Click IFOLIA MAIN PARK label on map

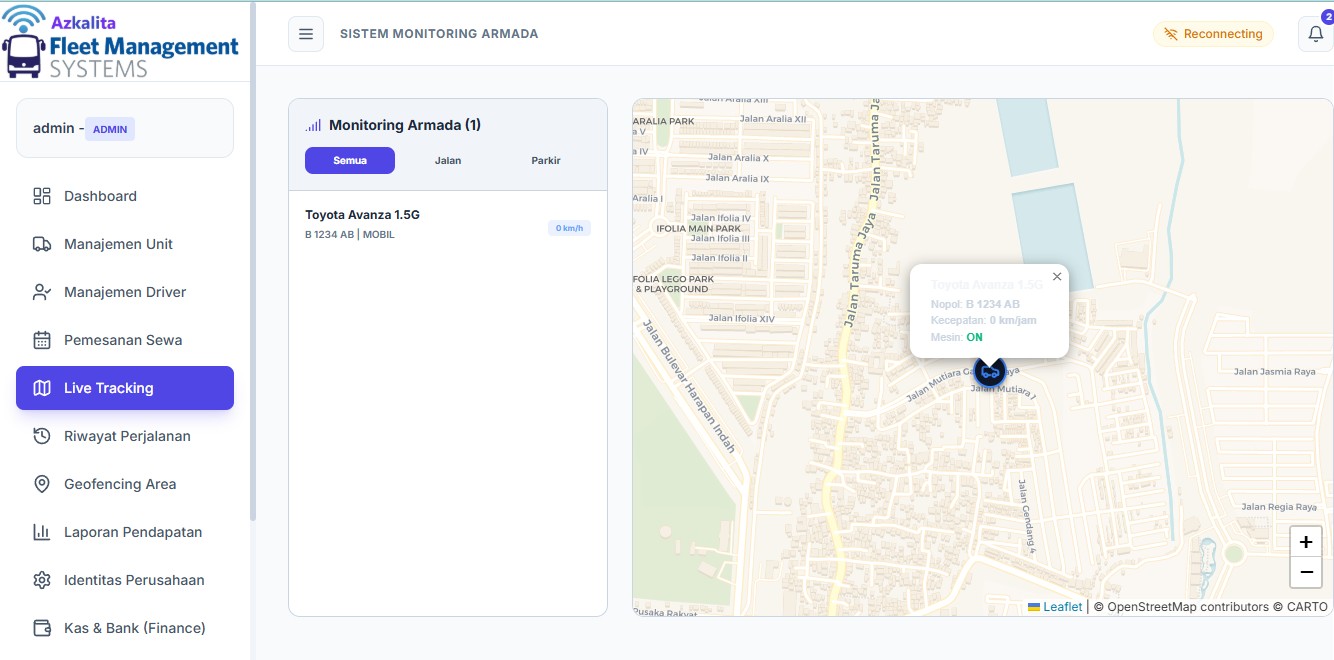(699, 228)
